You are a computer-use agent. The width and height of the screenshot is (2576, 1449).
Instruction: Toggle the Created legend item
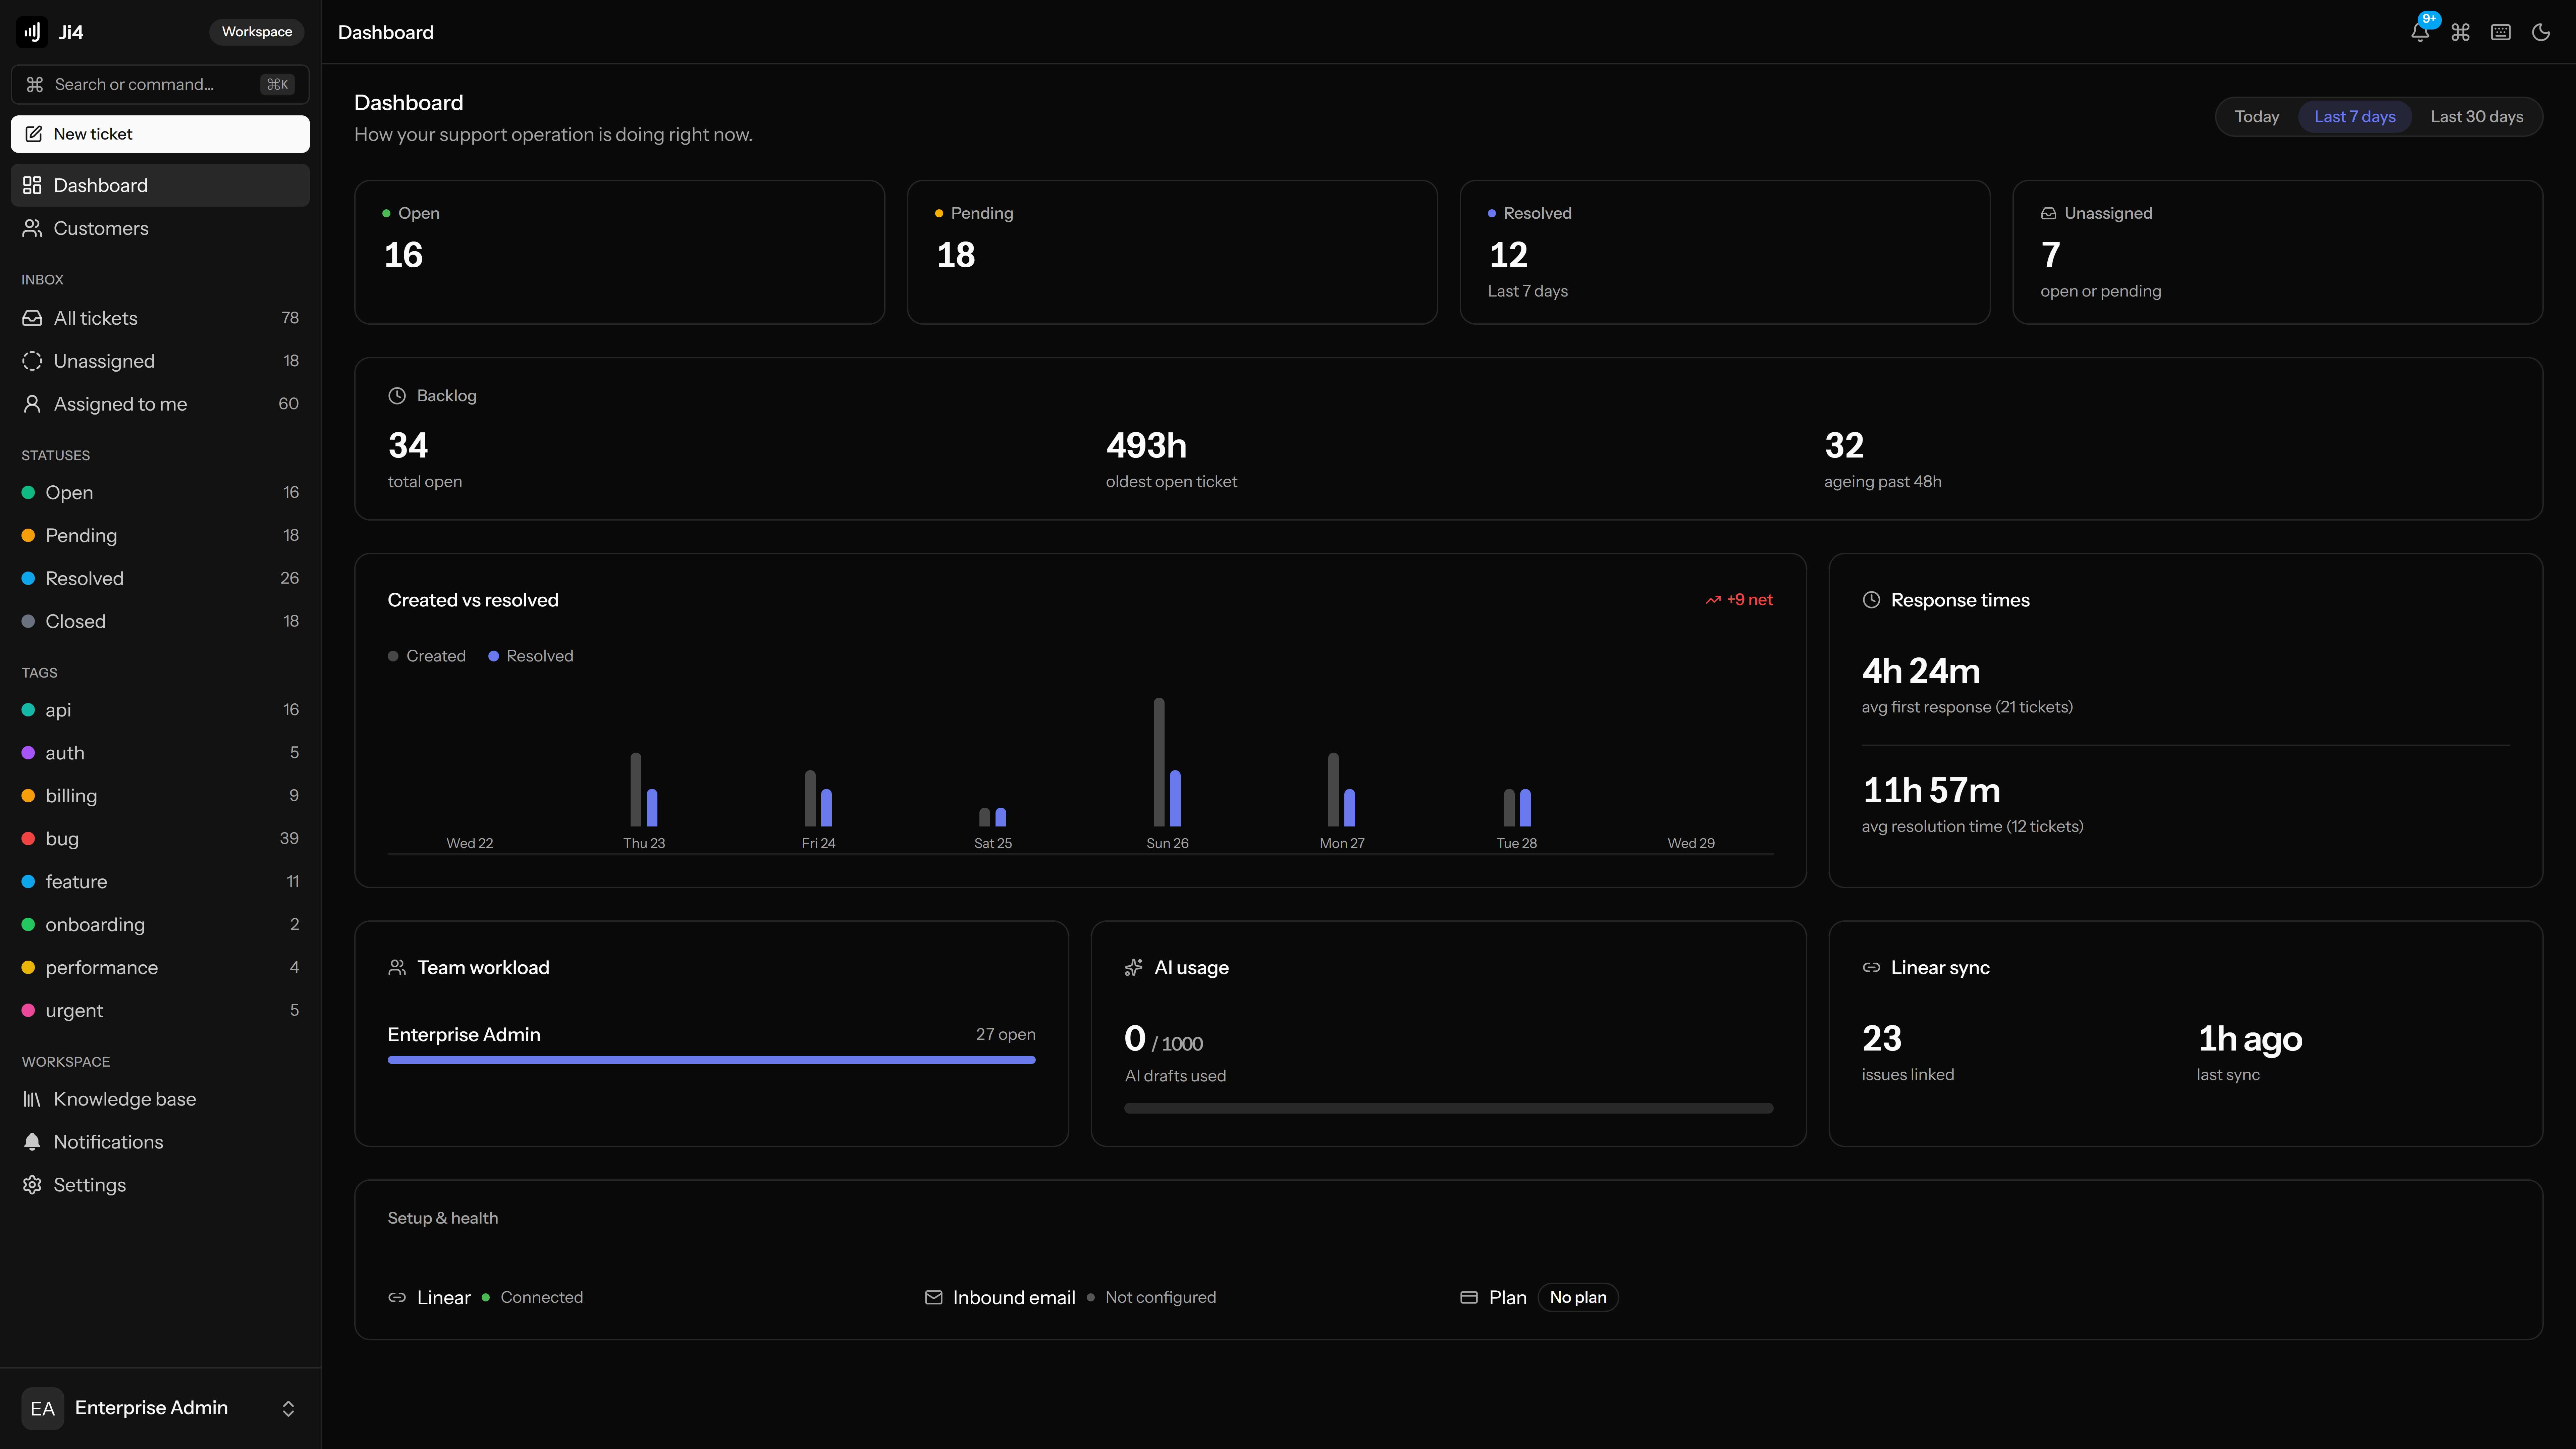click(x=427, y=656)
